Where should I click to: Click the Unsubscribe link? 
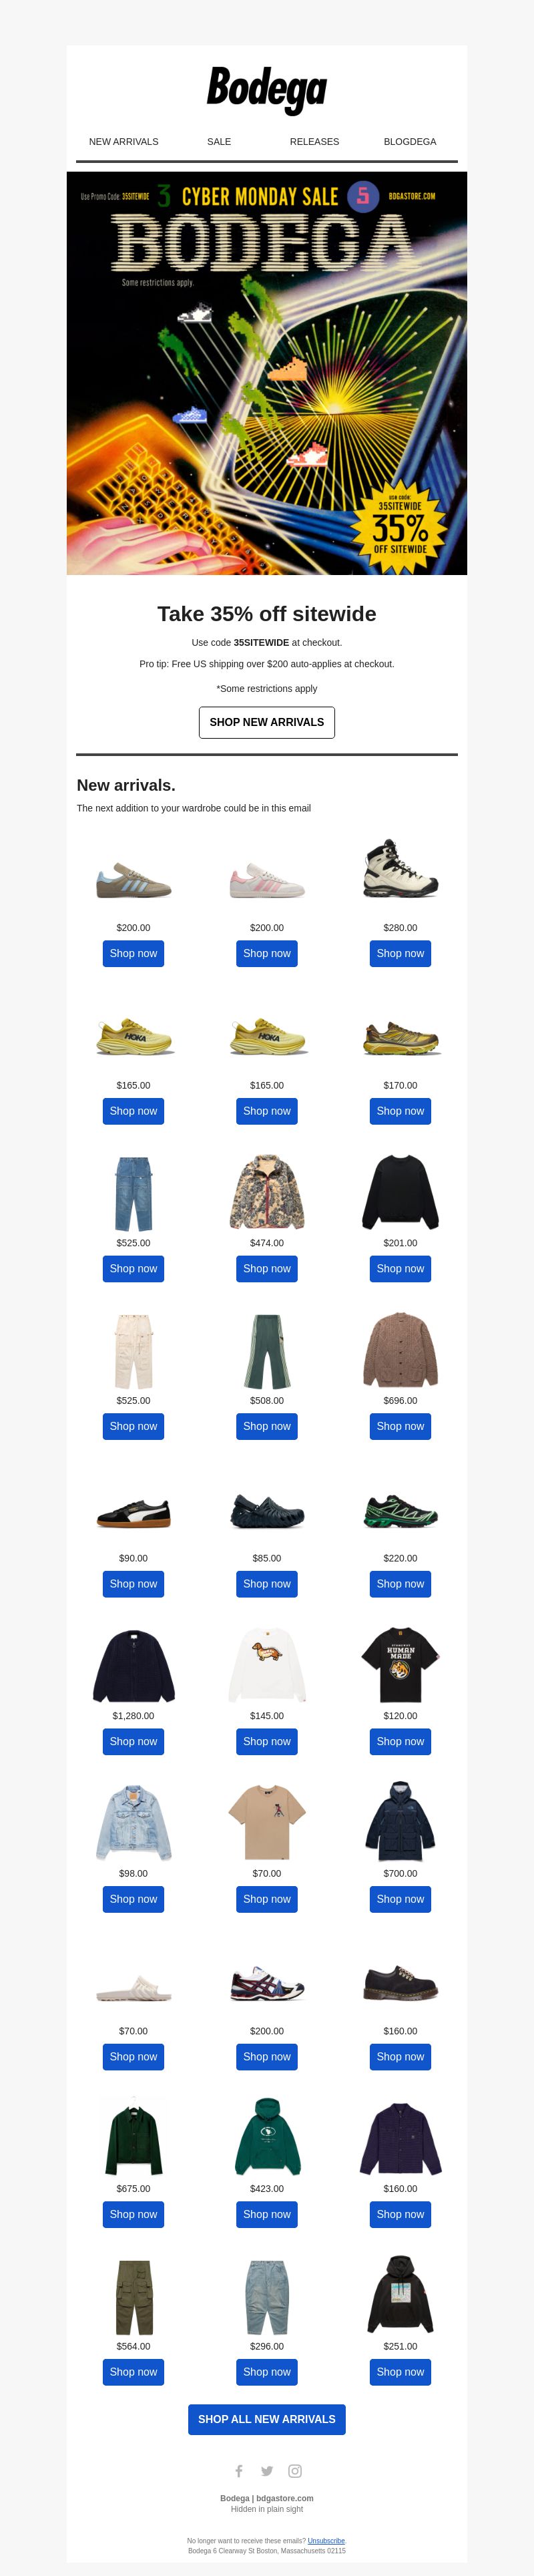tap(326, 2540)
